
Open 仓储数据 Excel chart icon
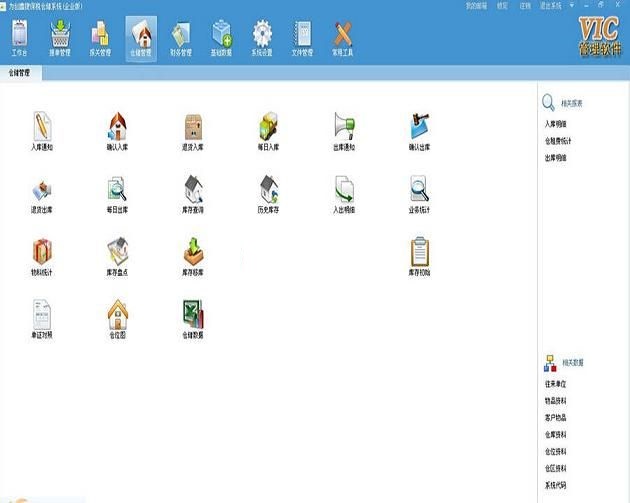point(193,319)
